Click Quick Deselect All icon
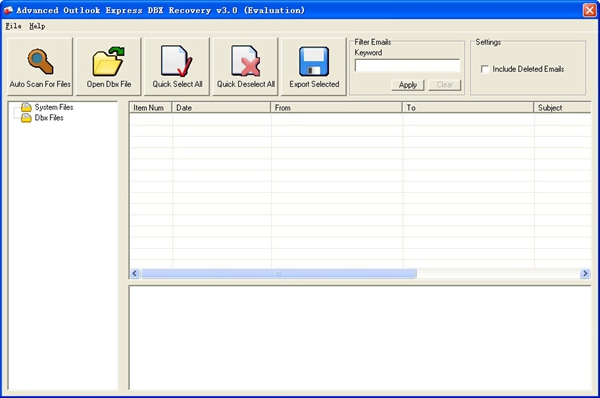600x398 pixels. click(245, 61)
